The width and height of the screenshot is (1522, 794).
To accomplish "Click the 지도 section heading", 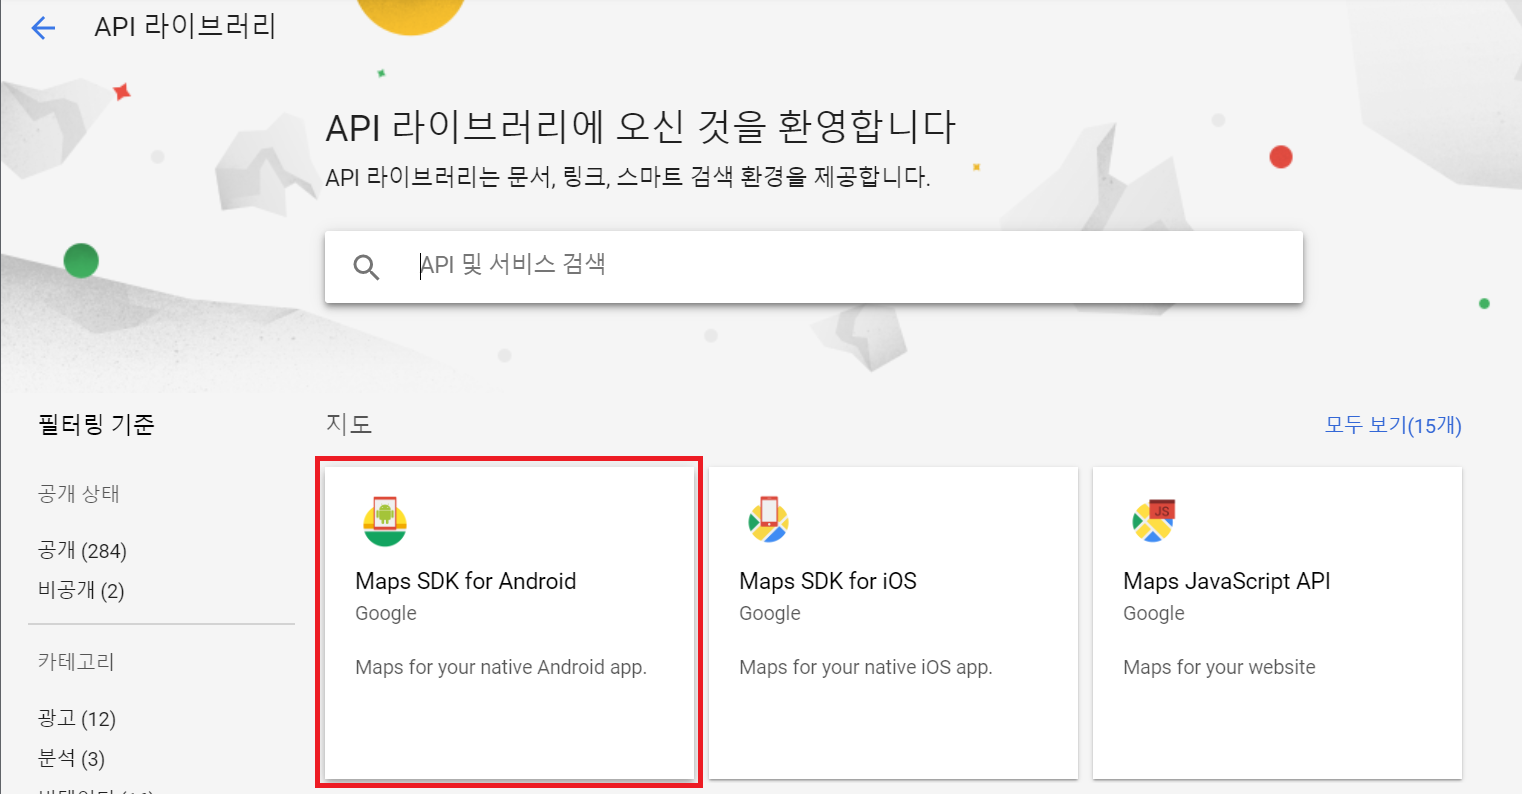I will (349, 424).
